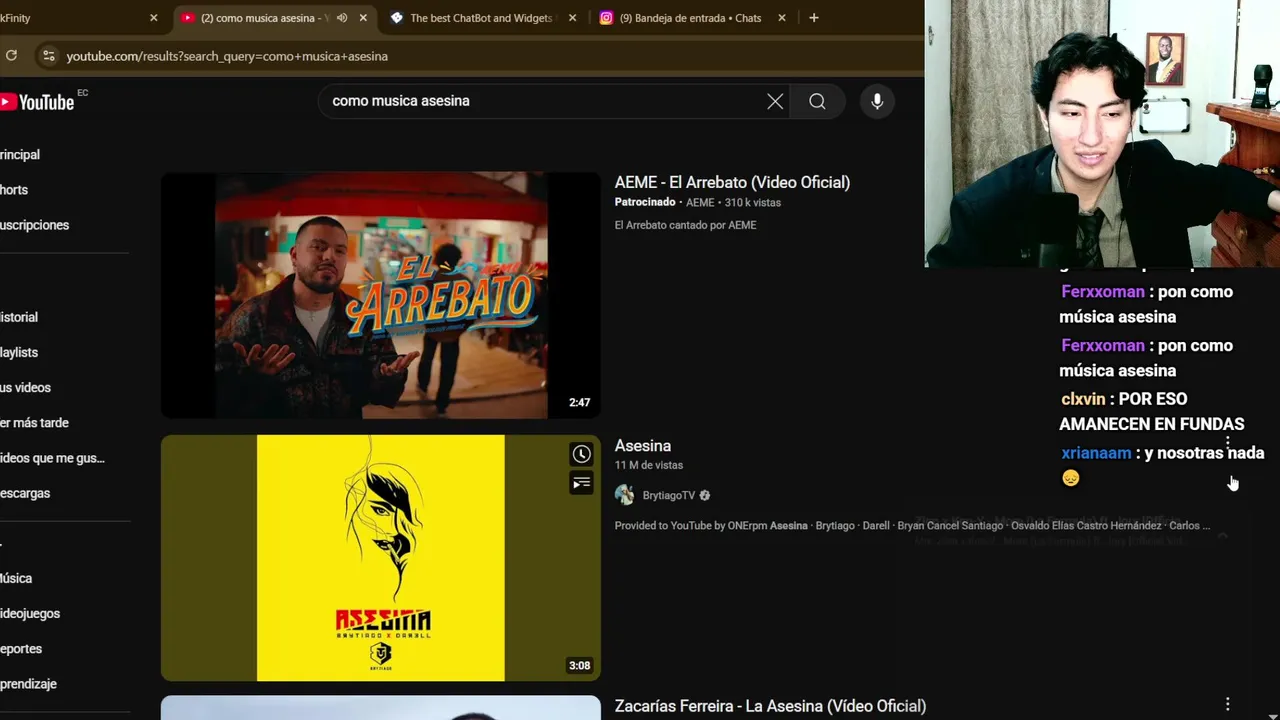This screenshot has width=1280, height=720.
Task: Start voice search with the microphone icon
Action: [x=877, y=101]
